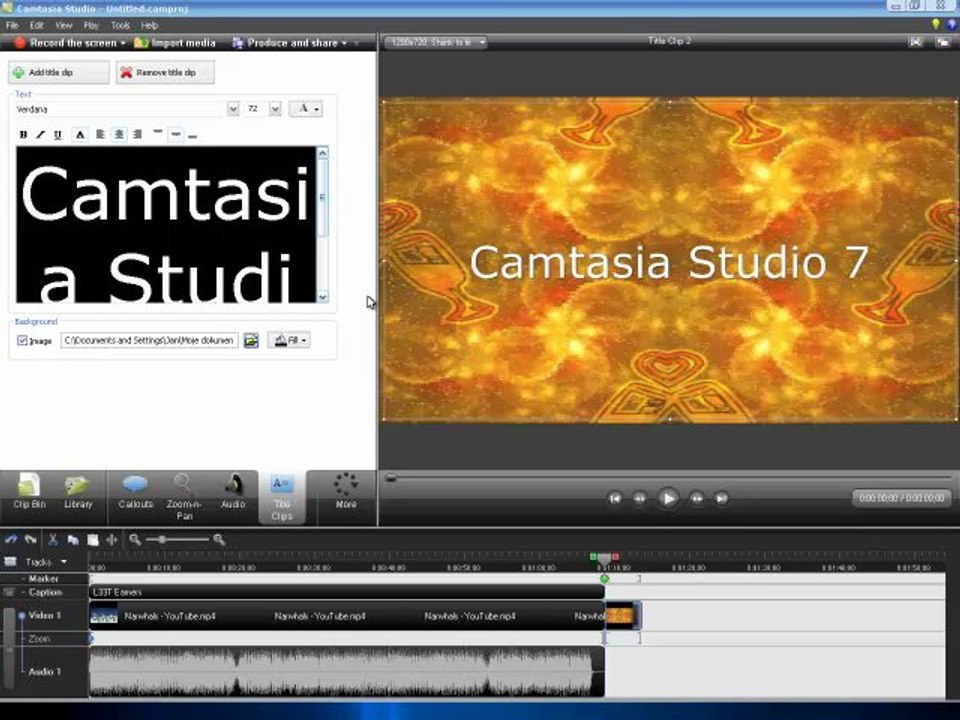Screen dimensions: 960x720
Task: Click the lightbulb tips icon
Action: 935,24
